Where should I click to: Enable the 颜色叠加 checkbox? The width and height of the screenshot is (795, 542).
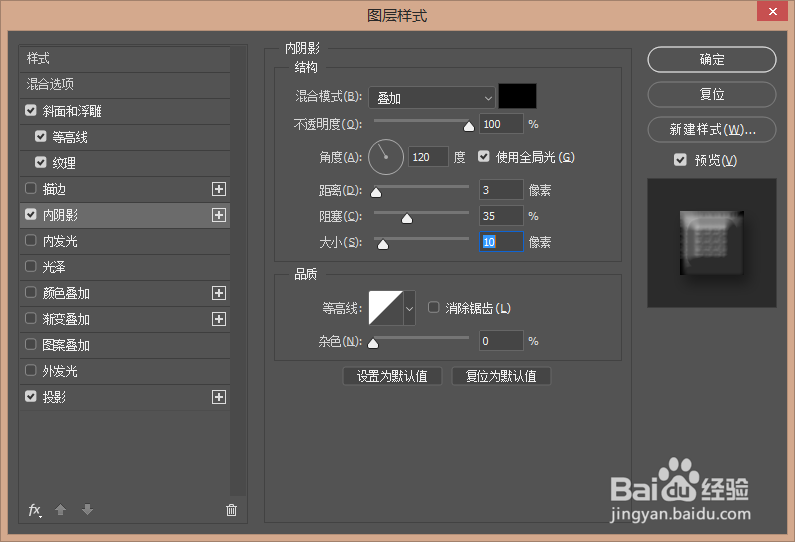point(31,293)
